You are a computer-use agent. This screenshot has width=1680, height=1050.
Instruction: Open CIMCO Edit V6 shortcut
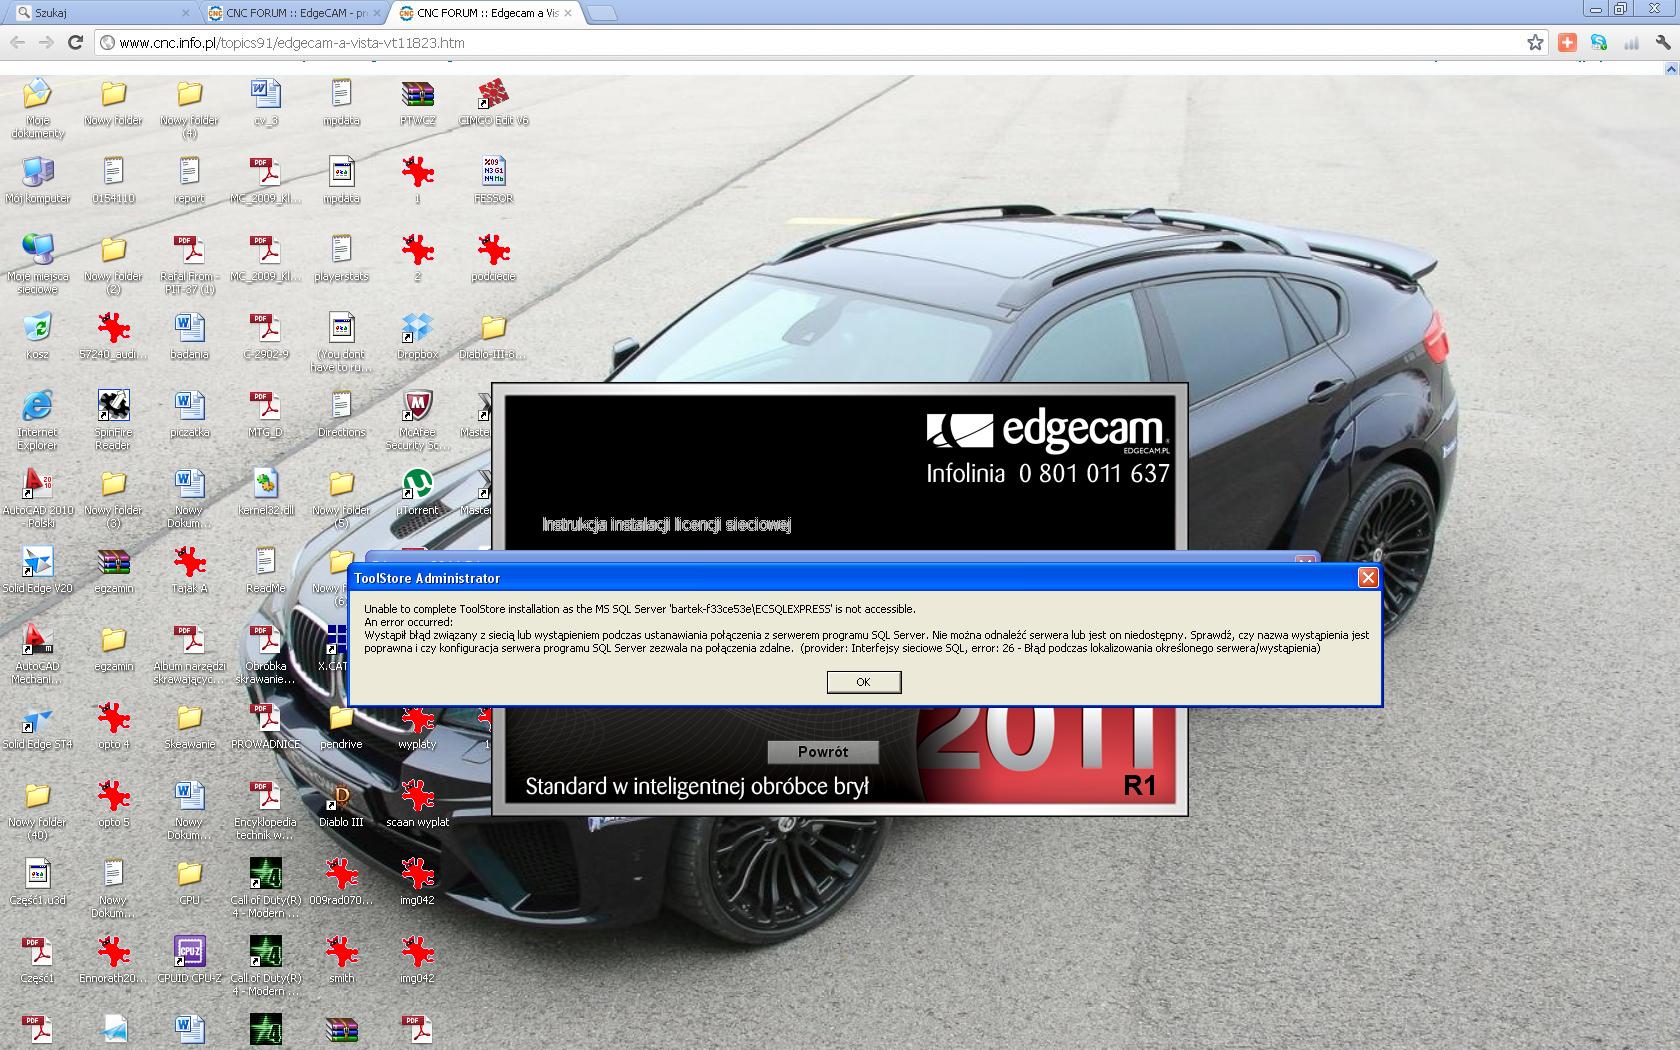pos(493,103)
